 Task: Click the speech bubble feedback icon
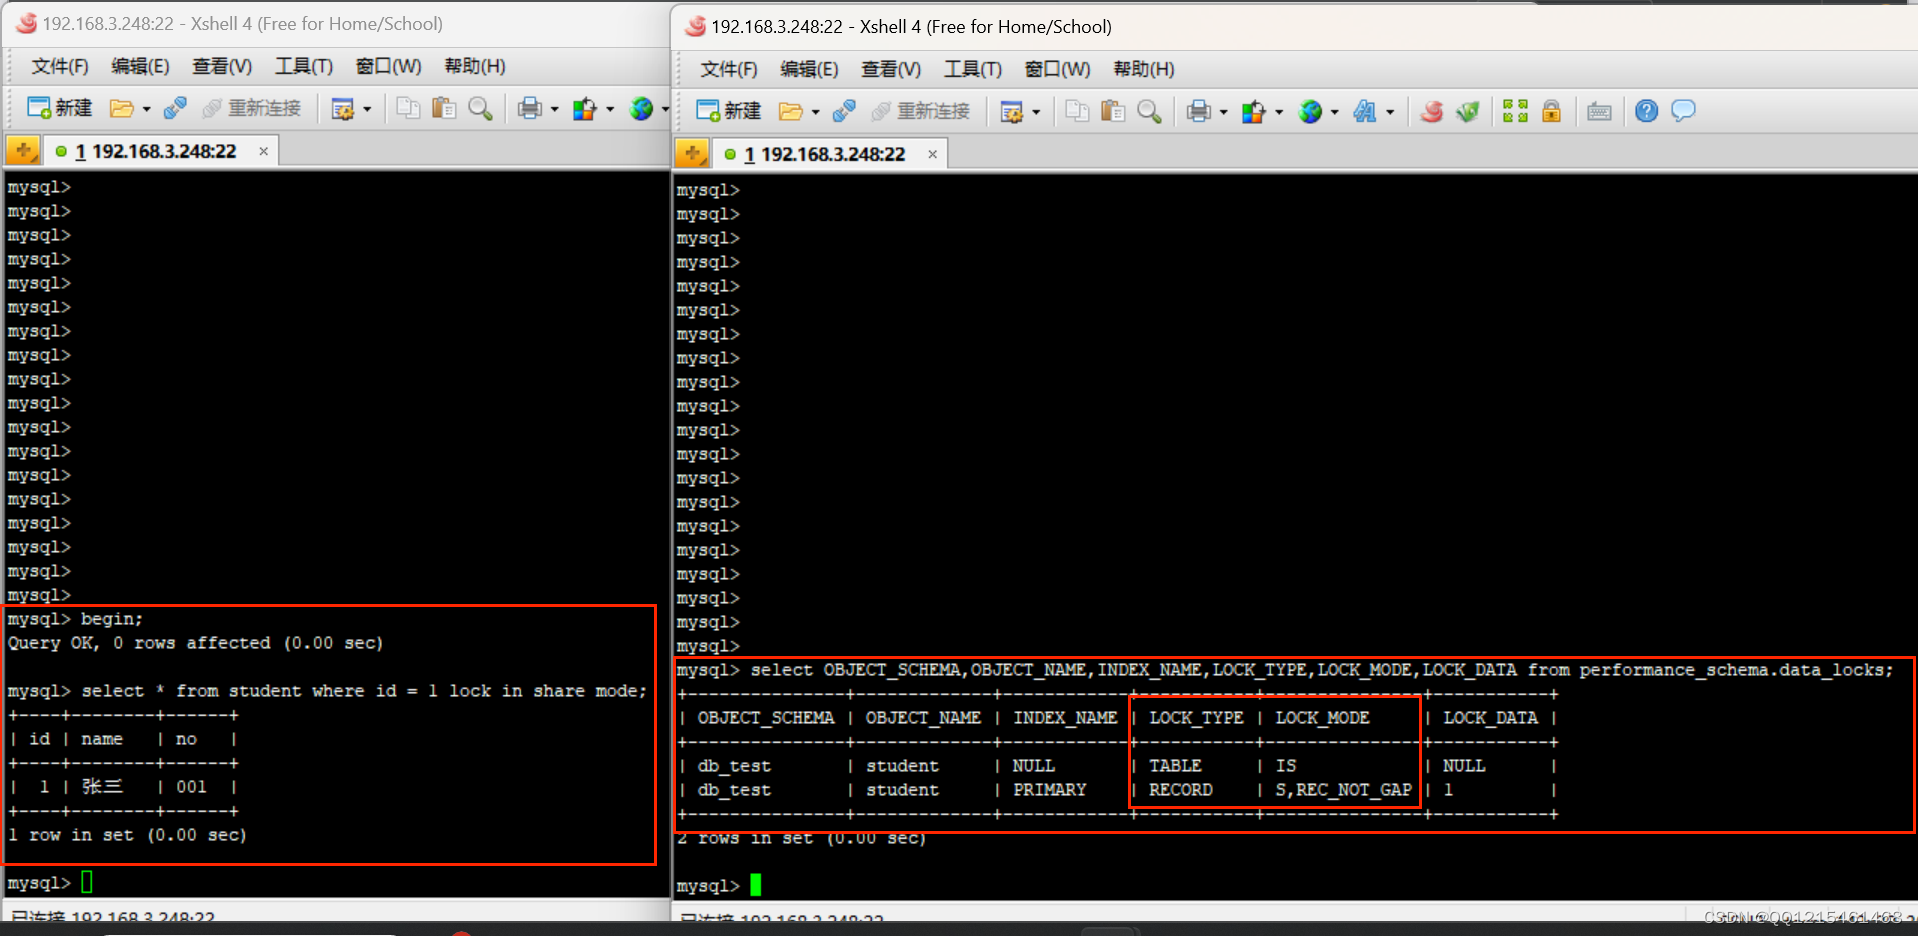tap(1684, 111)
